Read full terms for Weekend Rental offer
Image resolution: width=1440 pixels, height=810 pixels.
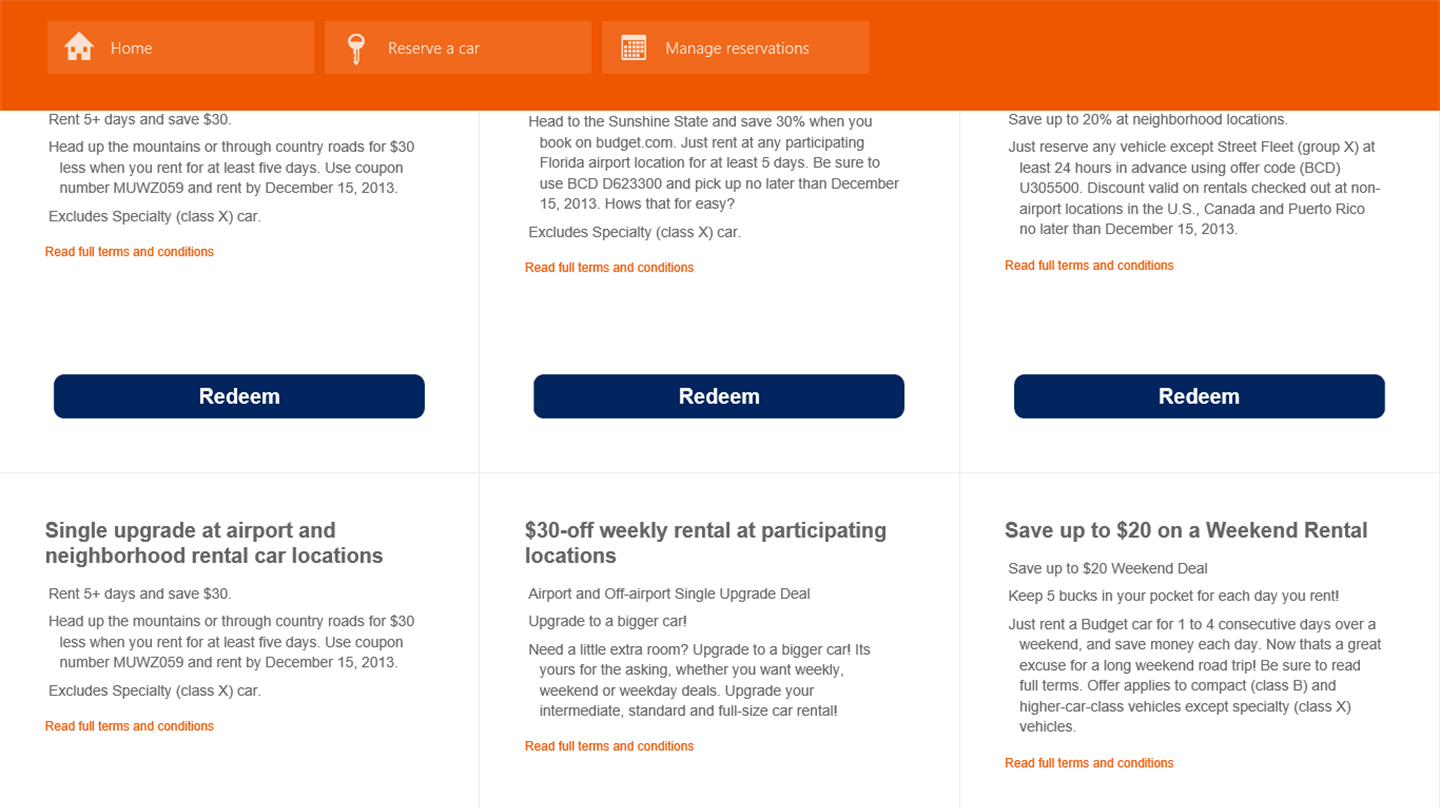tap(1089, 763)
